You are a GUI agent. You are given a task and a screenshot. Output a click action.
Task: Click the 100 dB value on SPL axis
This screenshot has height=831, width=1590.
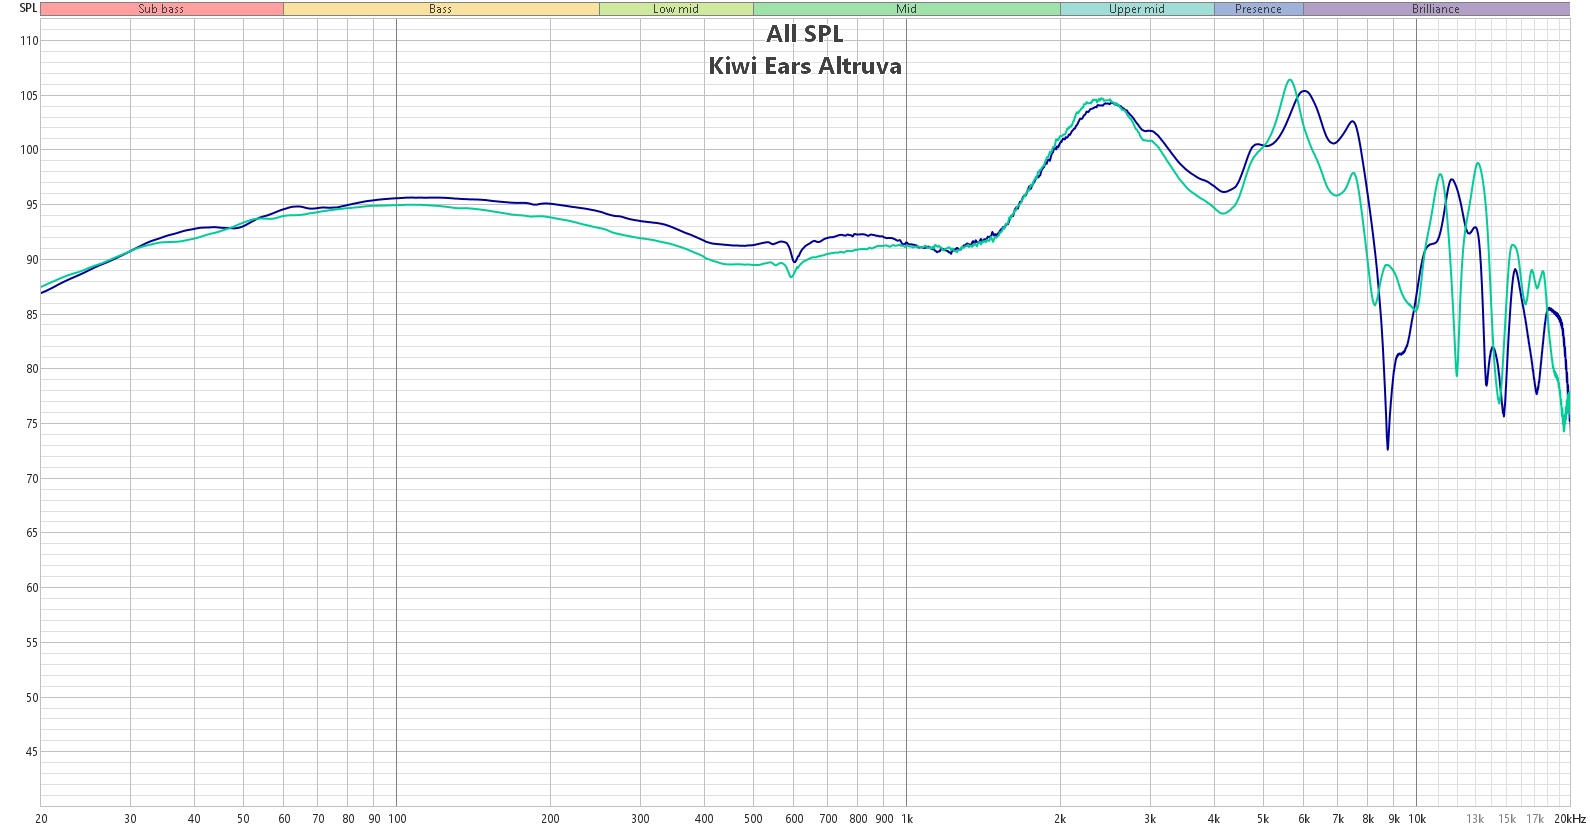(29, 150)
